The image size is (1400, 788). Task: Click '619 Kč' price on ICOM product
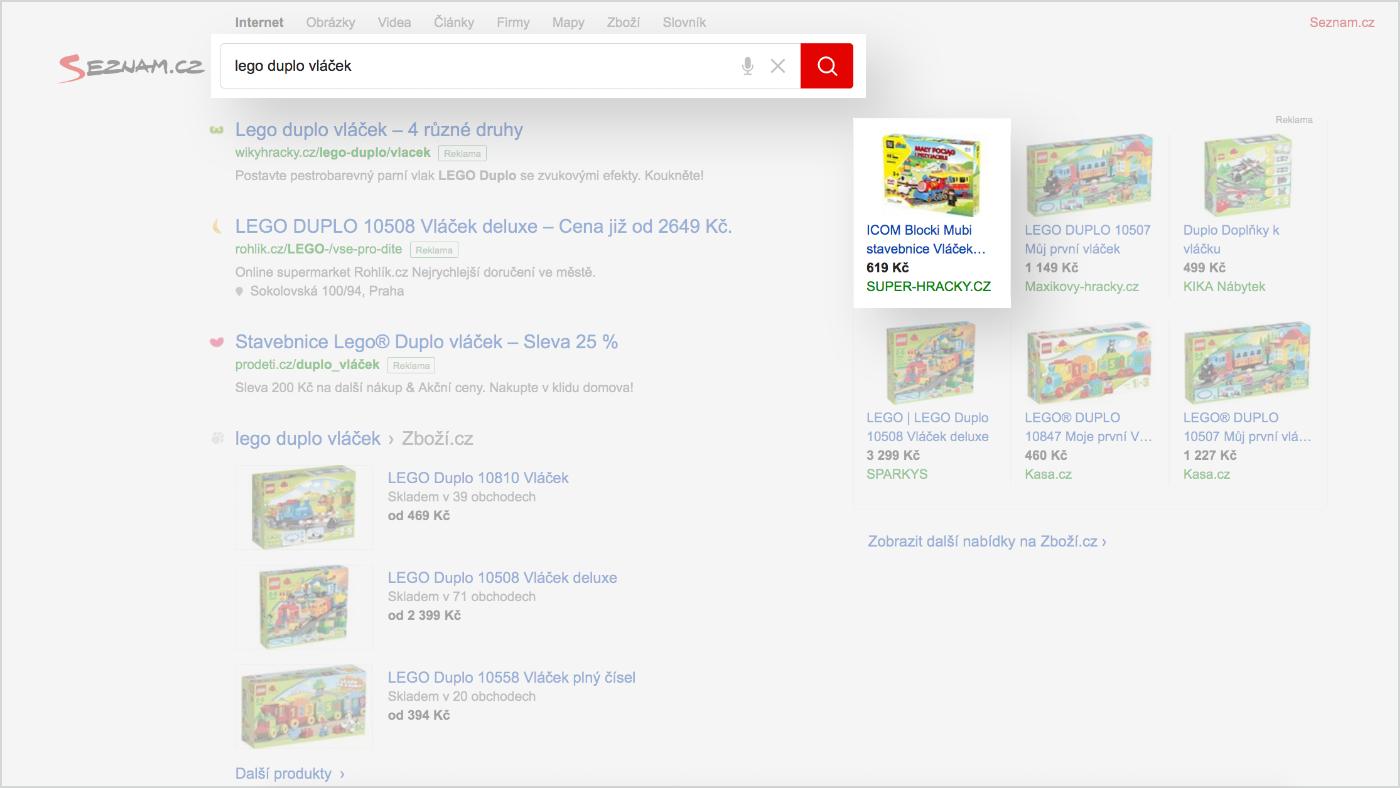(x=888, y=268)
